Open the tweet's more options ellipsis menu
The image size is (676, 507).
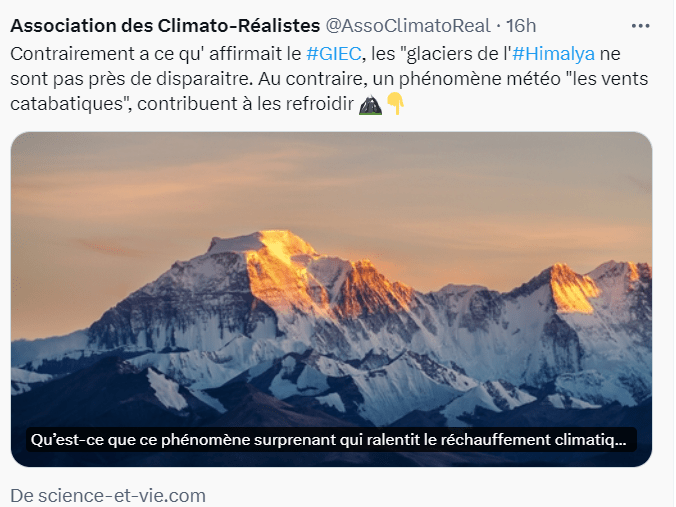tap(641, 25)
